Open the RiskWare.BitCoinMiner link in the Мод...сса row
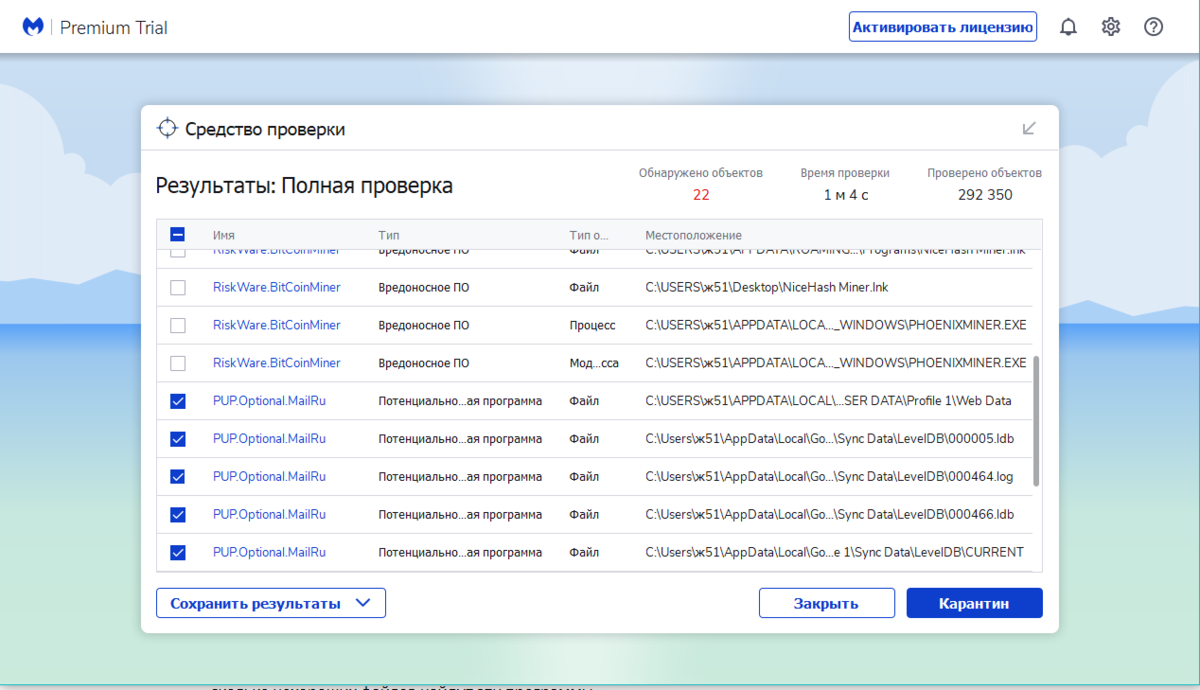 [277, 363]
